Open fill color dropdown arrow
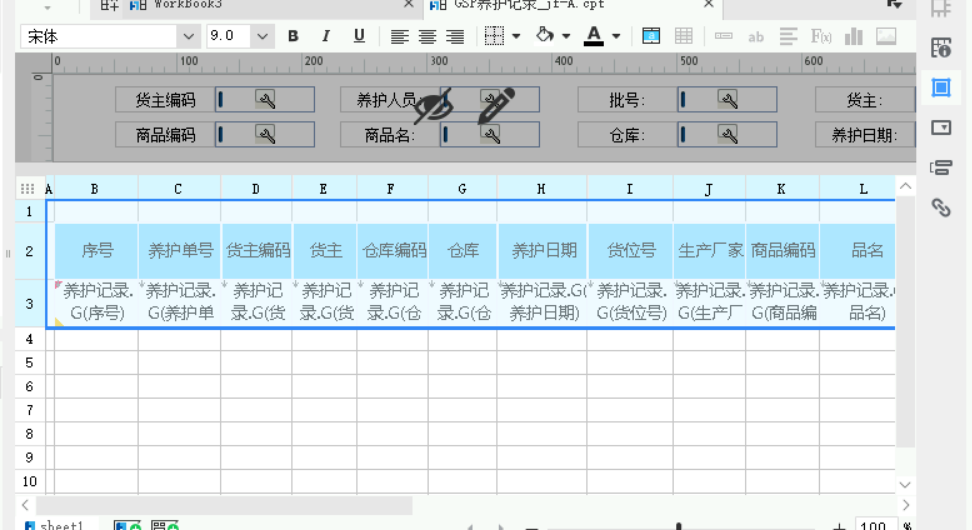The height and width of the screenshot is (530, 972). point(566,36)
